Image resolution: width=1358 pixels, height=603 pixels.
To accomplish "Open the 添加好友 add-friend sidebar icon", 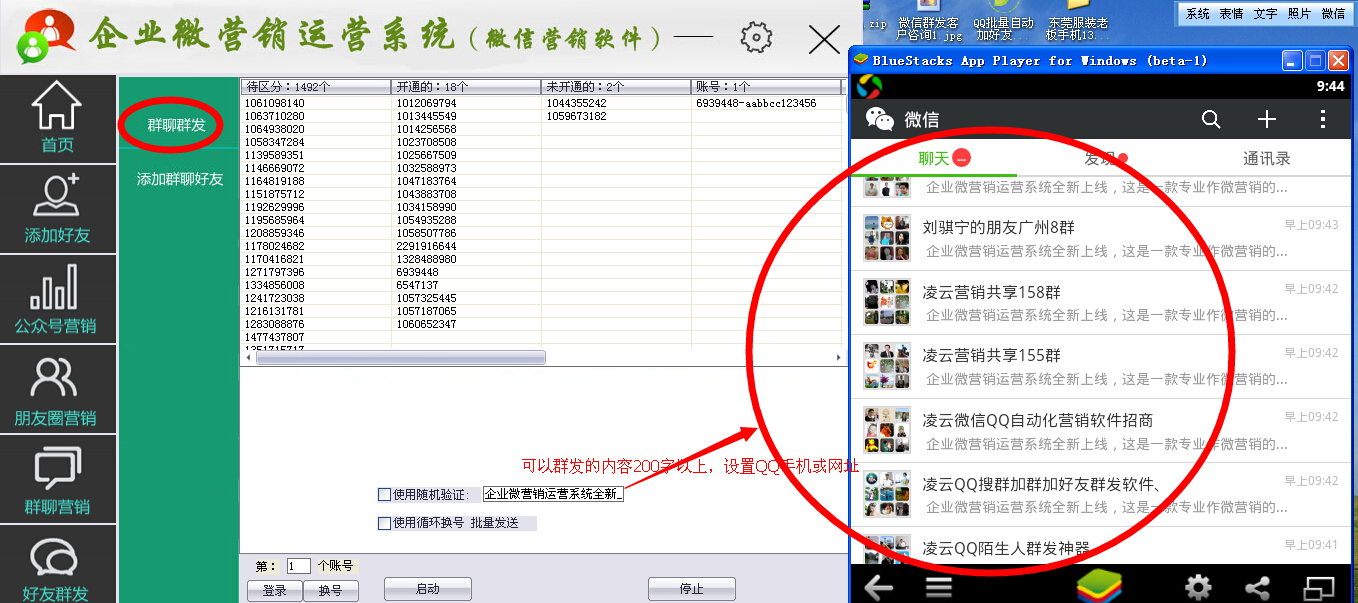I will point(57,196).
